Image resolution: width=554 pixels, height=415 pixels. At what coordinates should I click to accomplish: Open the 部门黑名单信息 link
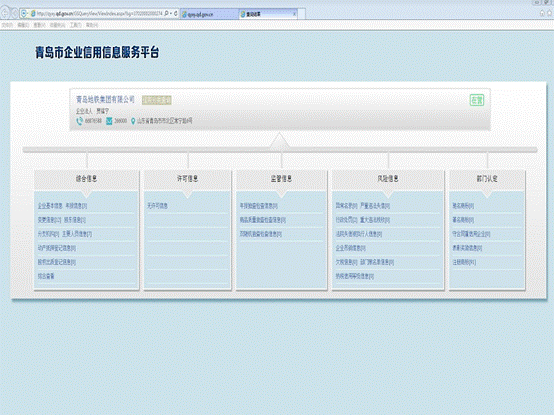point(377,262)
